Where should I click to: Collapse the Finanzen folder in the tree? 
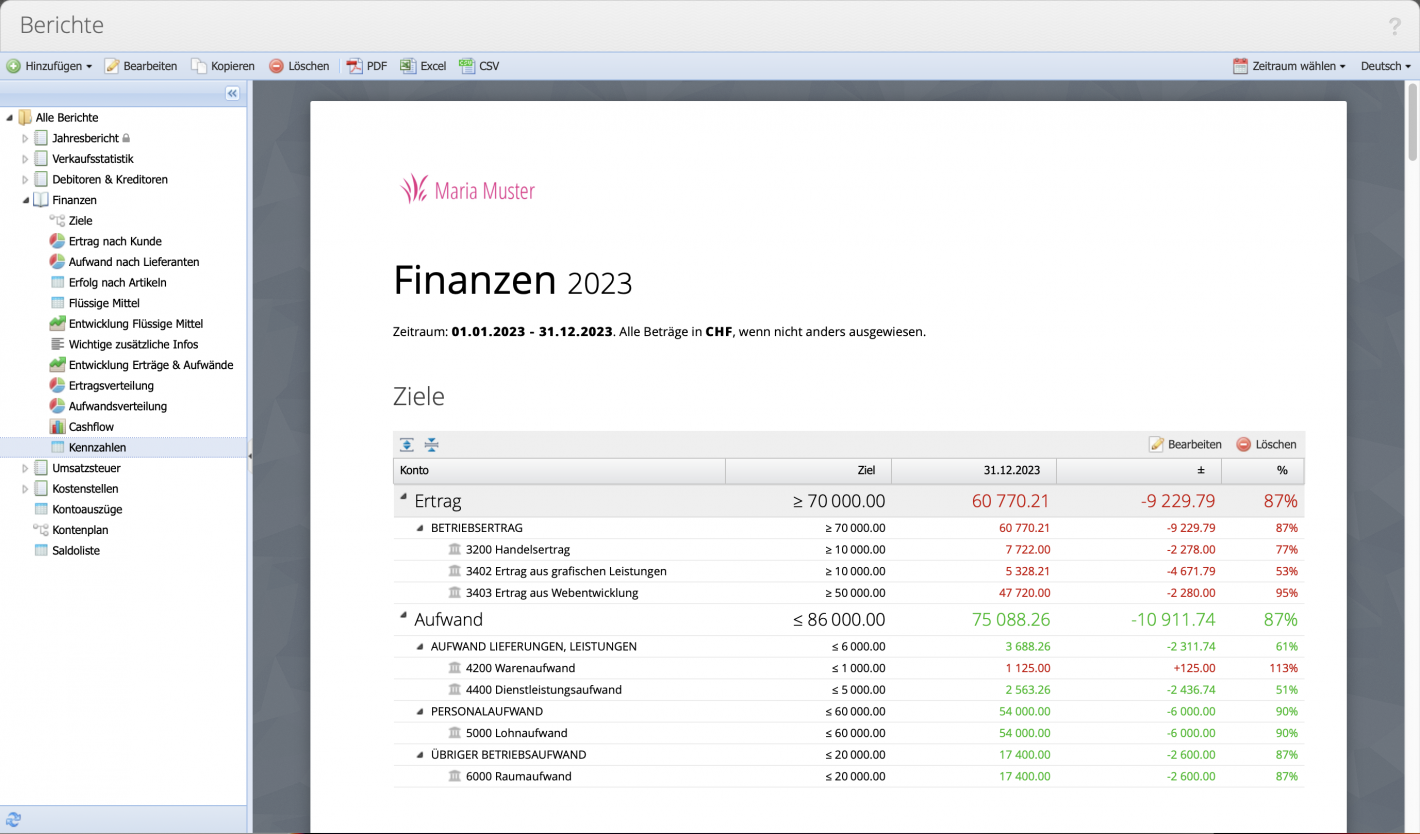[x=23, y=199]
